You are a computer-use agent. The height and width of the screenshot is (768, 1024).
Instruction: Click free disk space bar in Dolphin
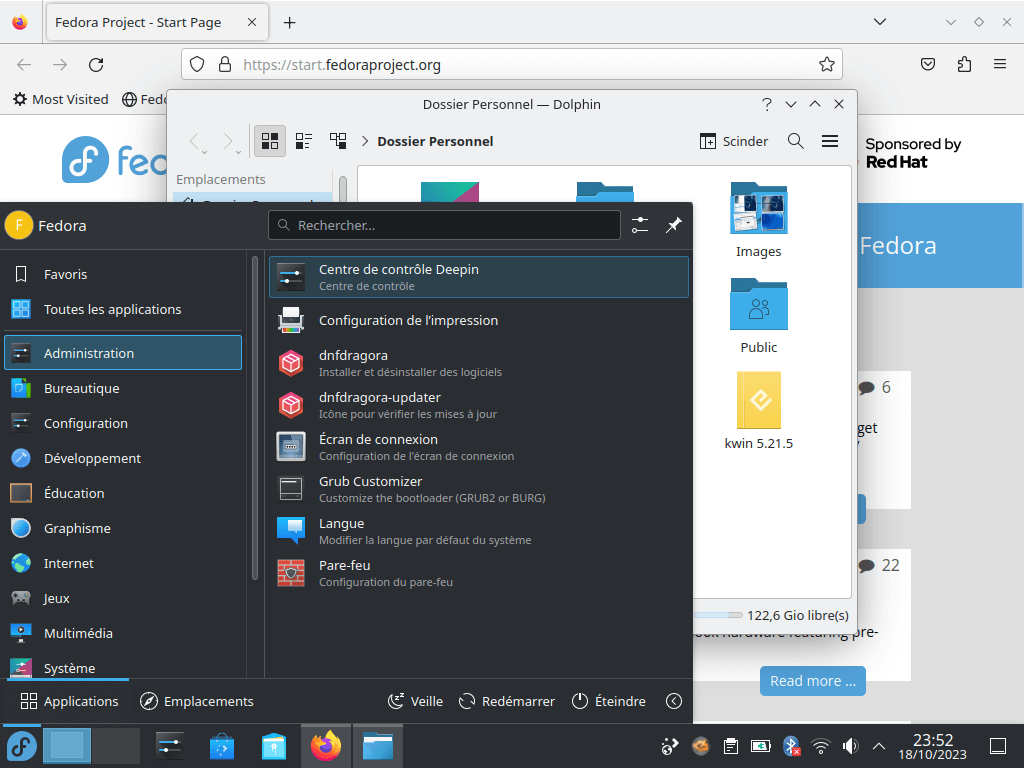click(x=718, y=615)
